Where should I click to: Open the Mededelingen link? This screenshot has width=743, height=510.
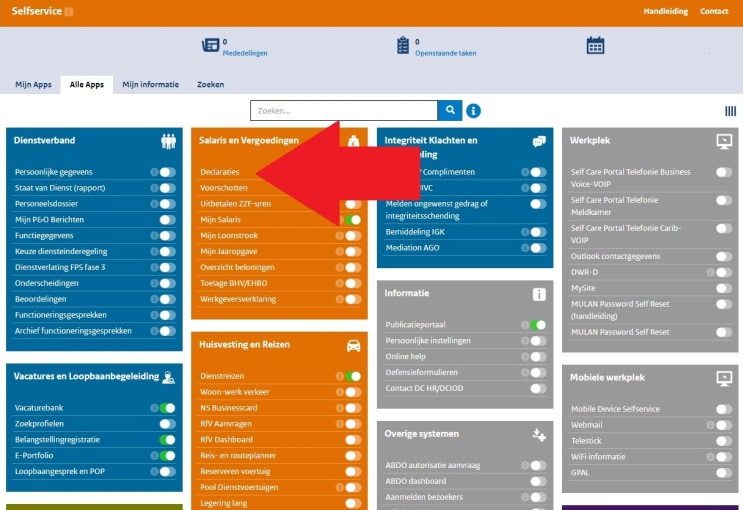245,53
